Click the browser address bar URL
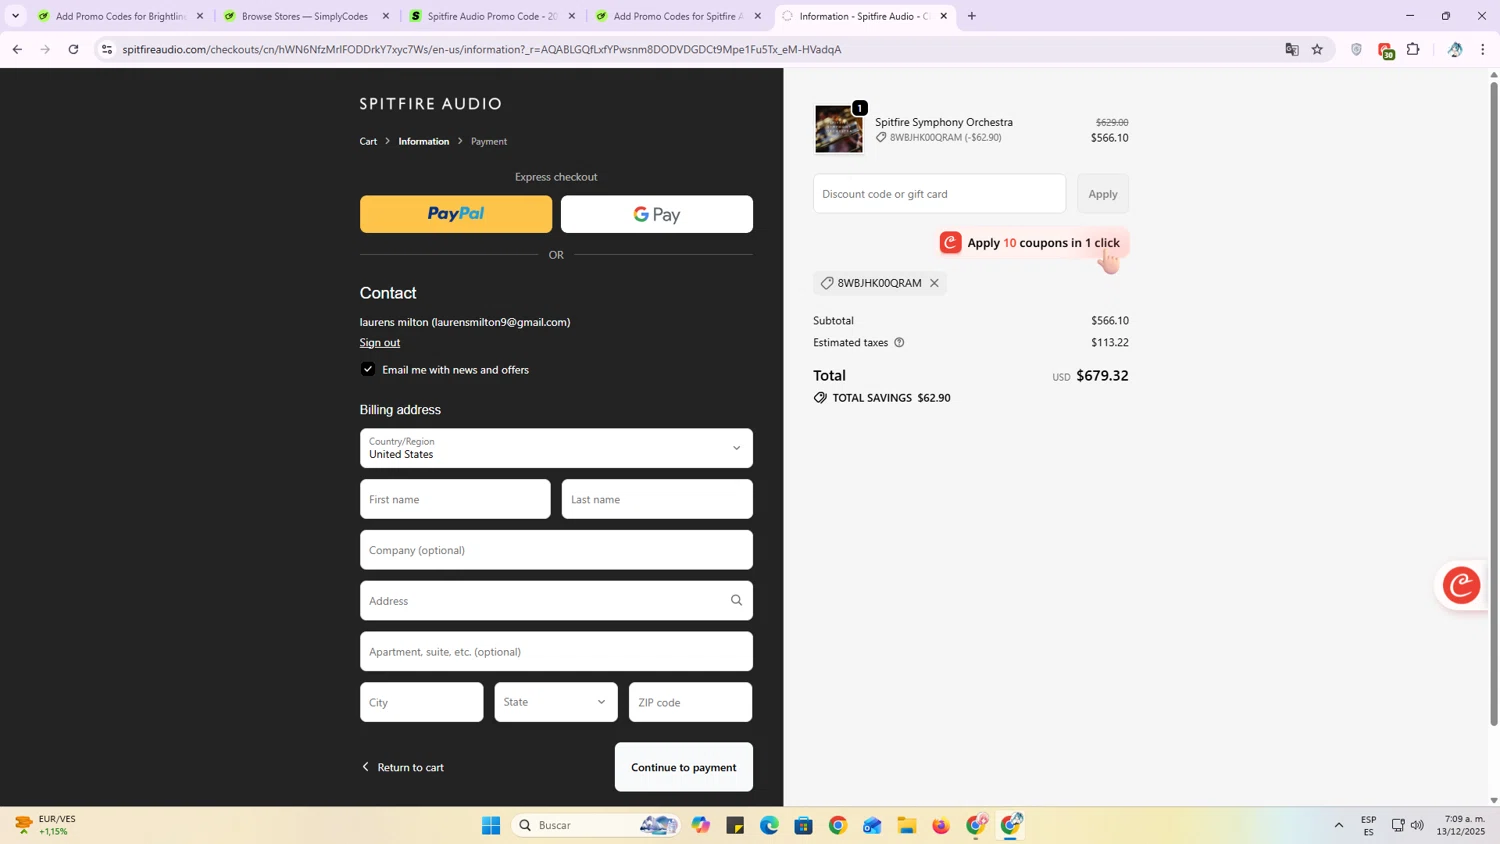 [x=482, y=49]
